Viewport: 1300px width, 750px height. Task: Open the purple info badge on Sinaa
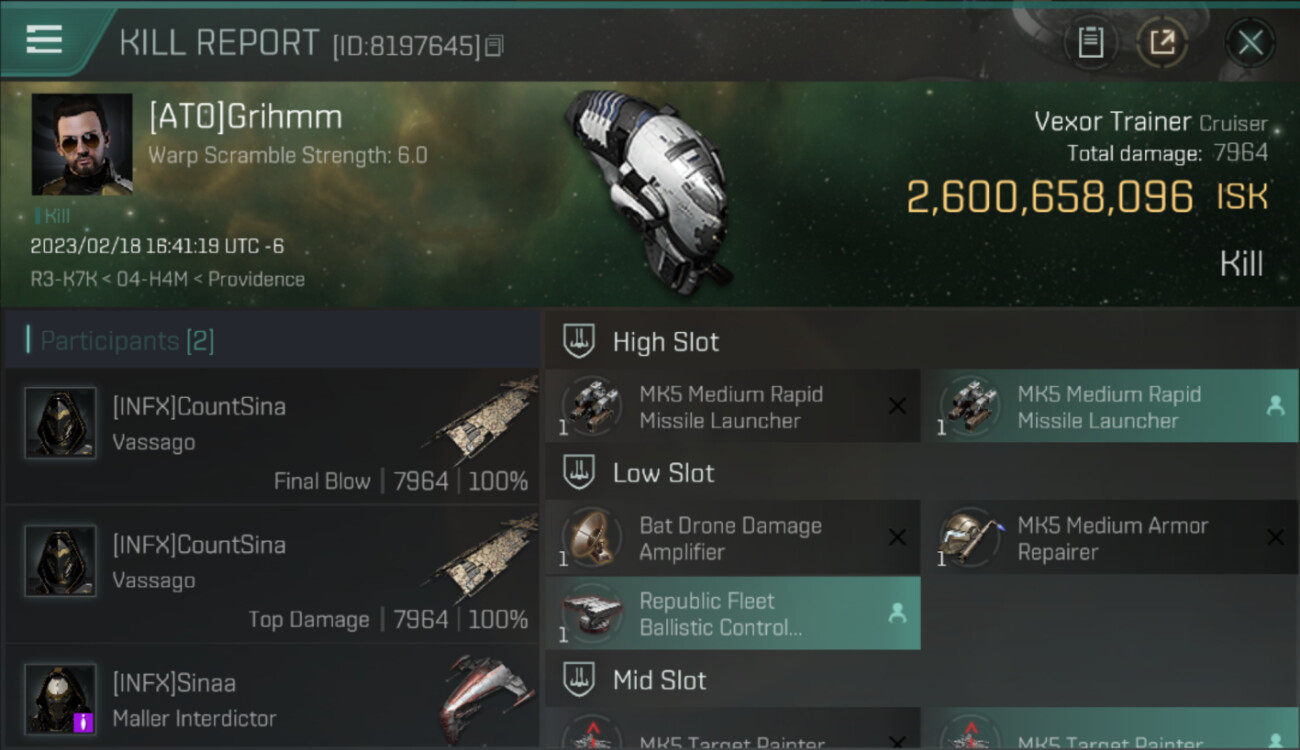coord(84,721)
